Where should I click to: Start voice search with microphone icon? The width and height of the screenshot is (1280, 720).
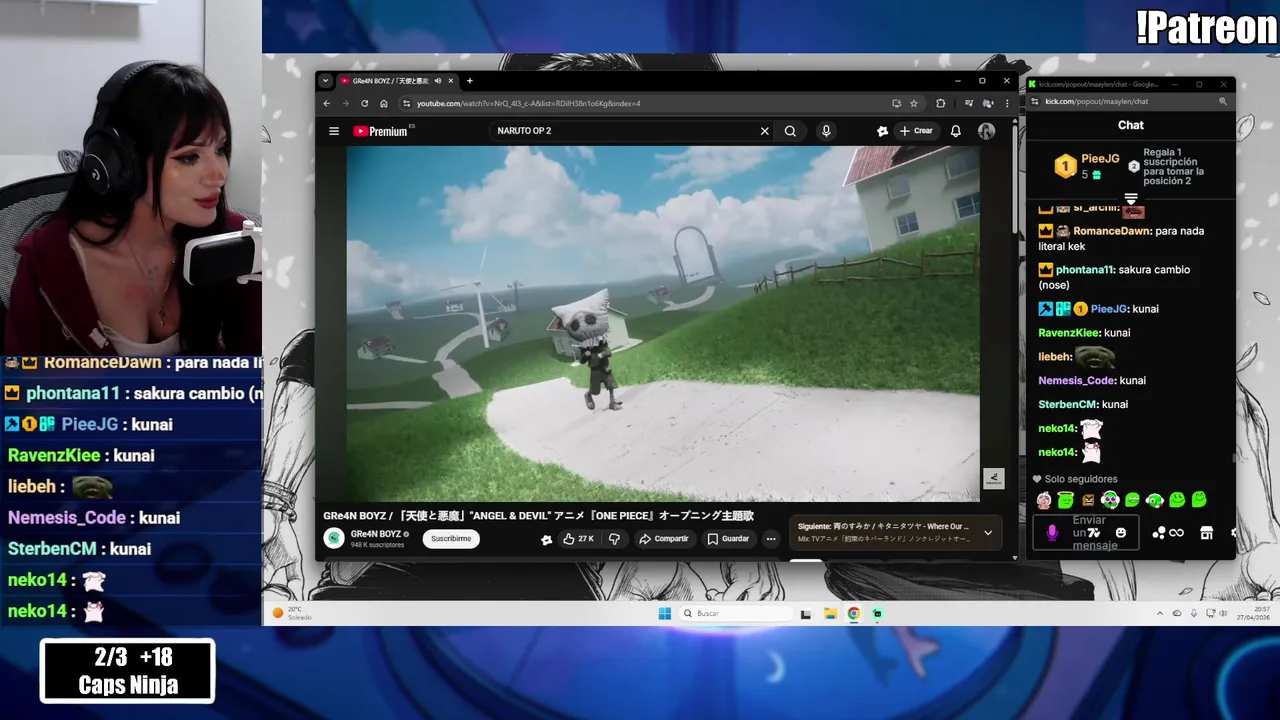tap(826, 131)
